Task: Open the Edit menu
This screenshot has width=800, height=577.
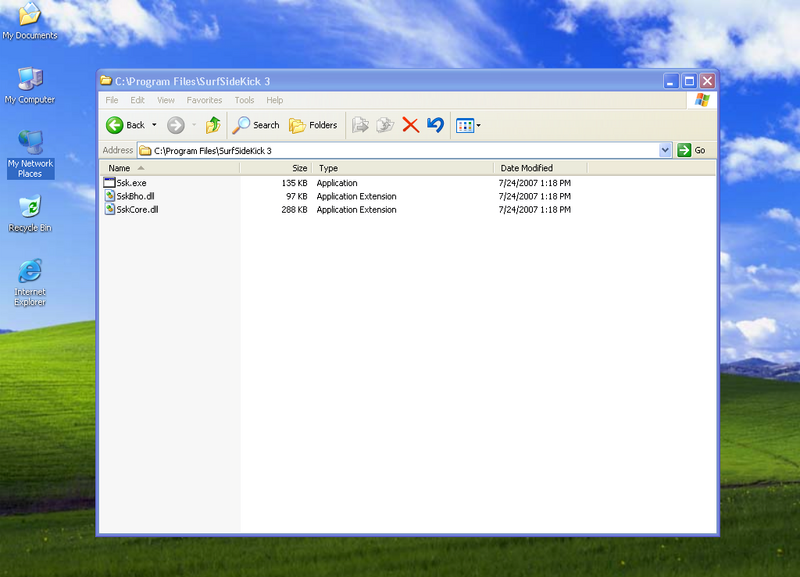Action: (137, 100)
